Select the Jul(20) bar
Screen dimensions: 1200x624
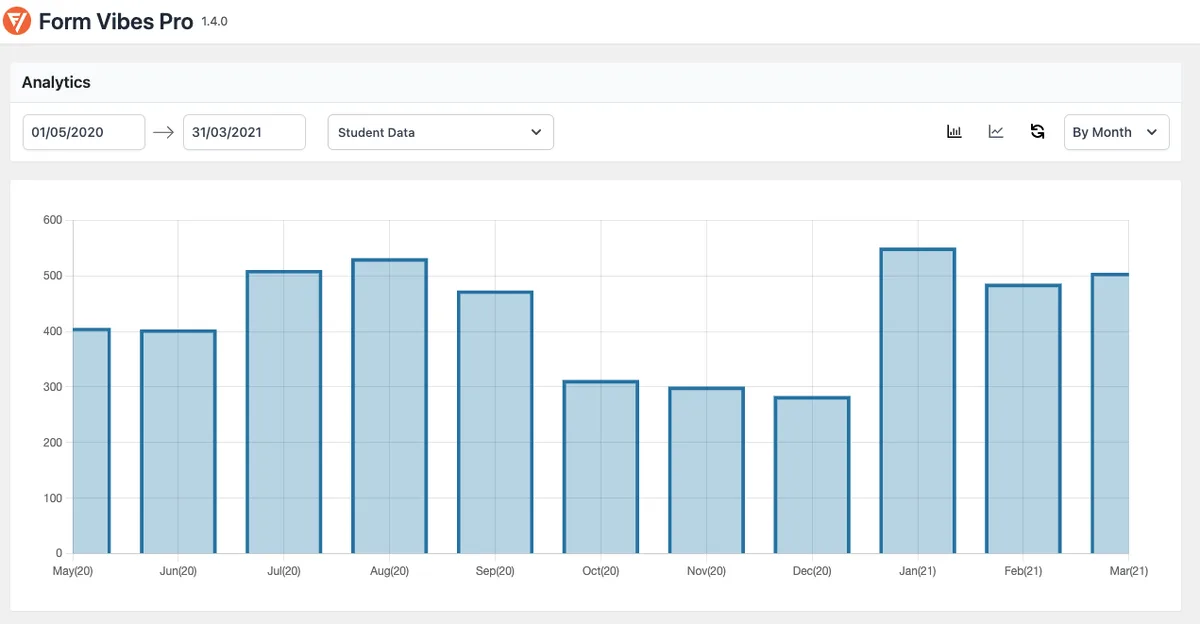coord(284,412)
